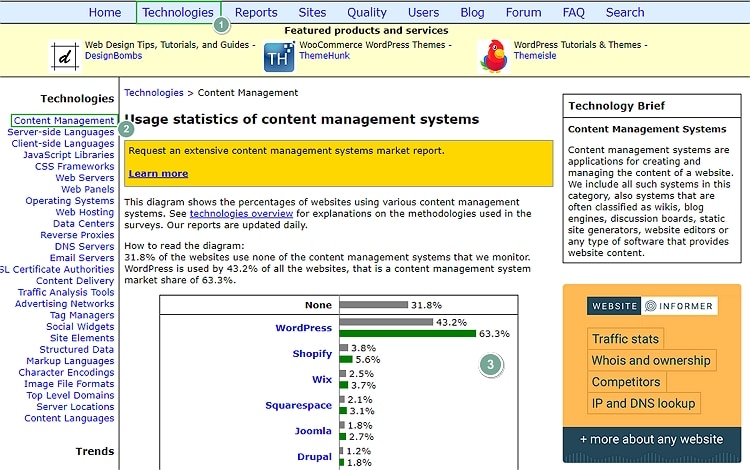Select Server-side Languages in sidebar
The width and height of the screenshot is (750, 470).
(61, 132)
